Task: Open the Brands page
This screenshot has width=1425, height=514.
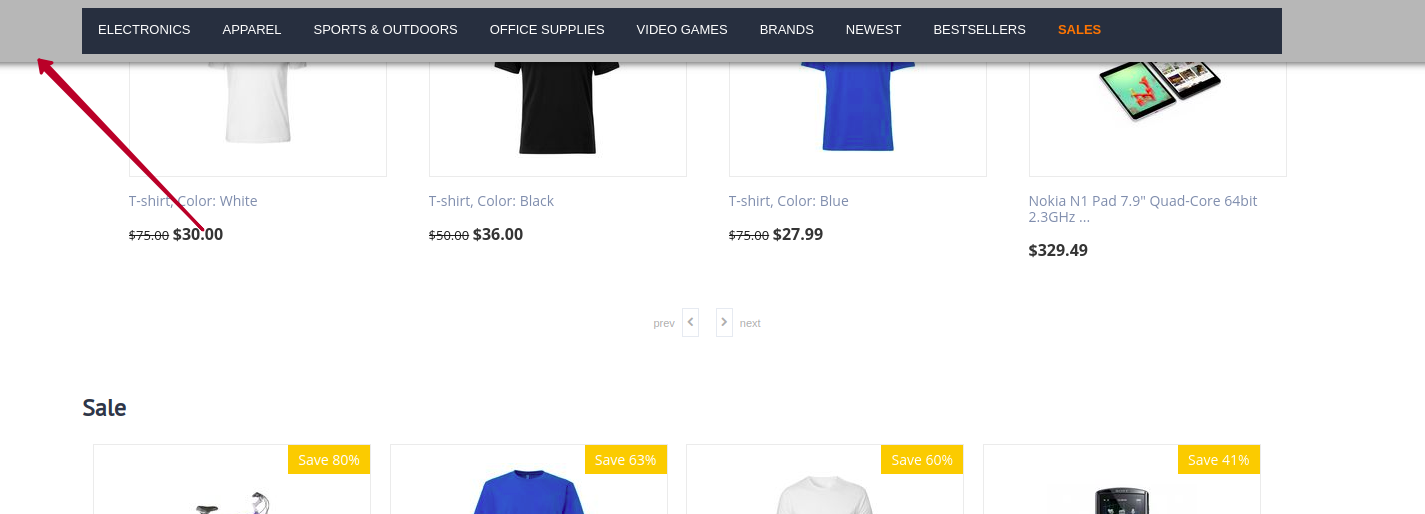Action: (787, 30)
